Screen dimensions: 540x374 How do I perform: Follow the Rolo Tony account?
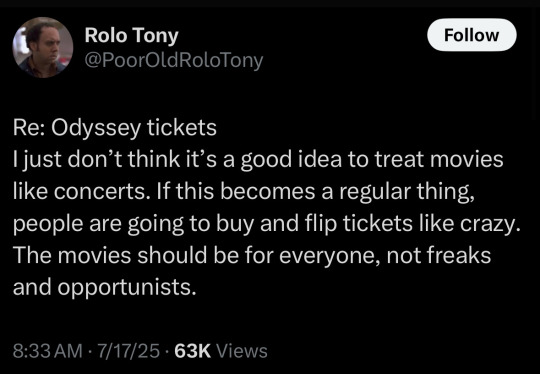471,35
